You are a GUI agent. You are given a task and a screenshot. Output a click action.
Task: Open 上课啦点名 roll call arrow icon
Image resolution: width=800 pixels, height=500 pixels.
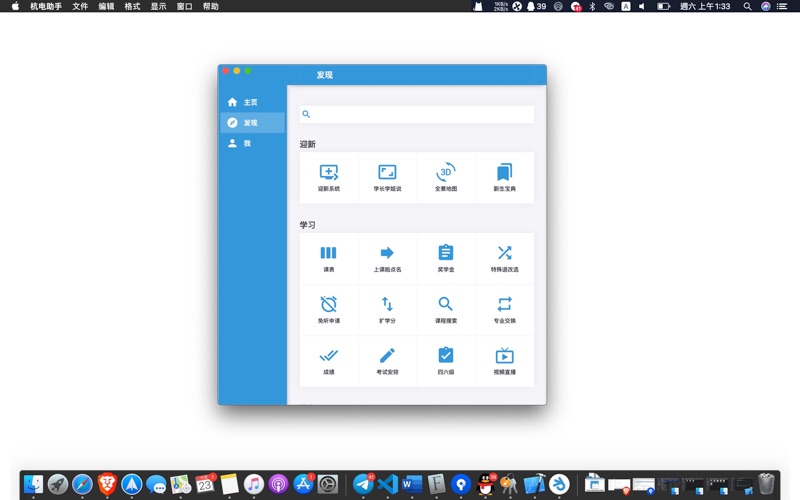[x=387, y=253]
